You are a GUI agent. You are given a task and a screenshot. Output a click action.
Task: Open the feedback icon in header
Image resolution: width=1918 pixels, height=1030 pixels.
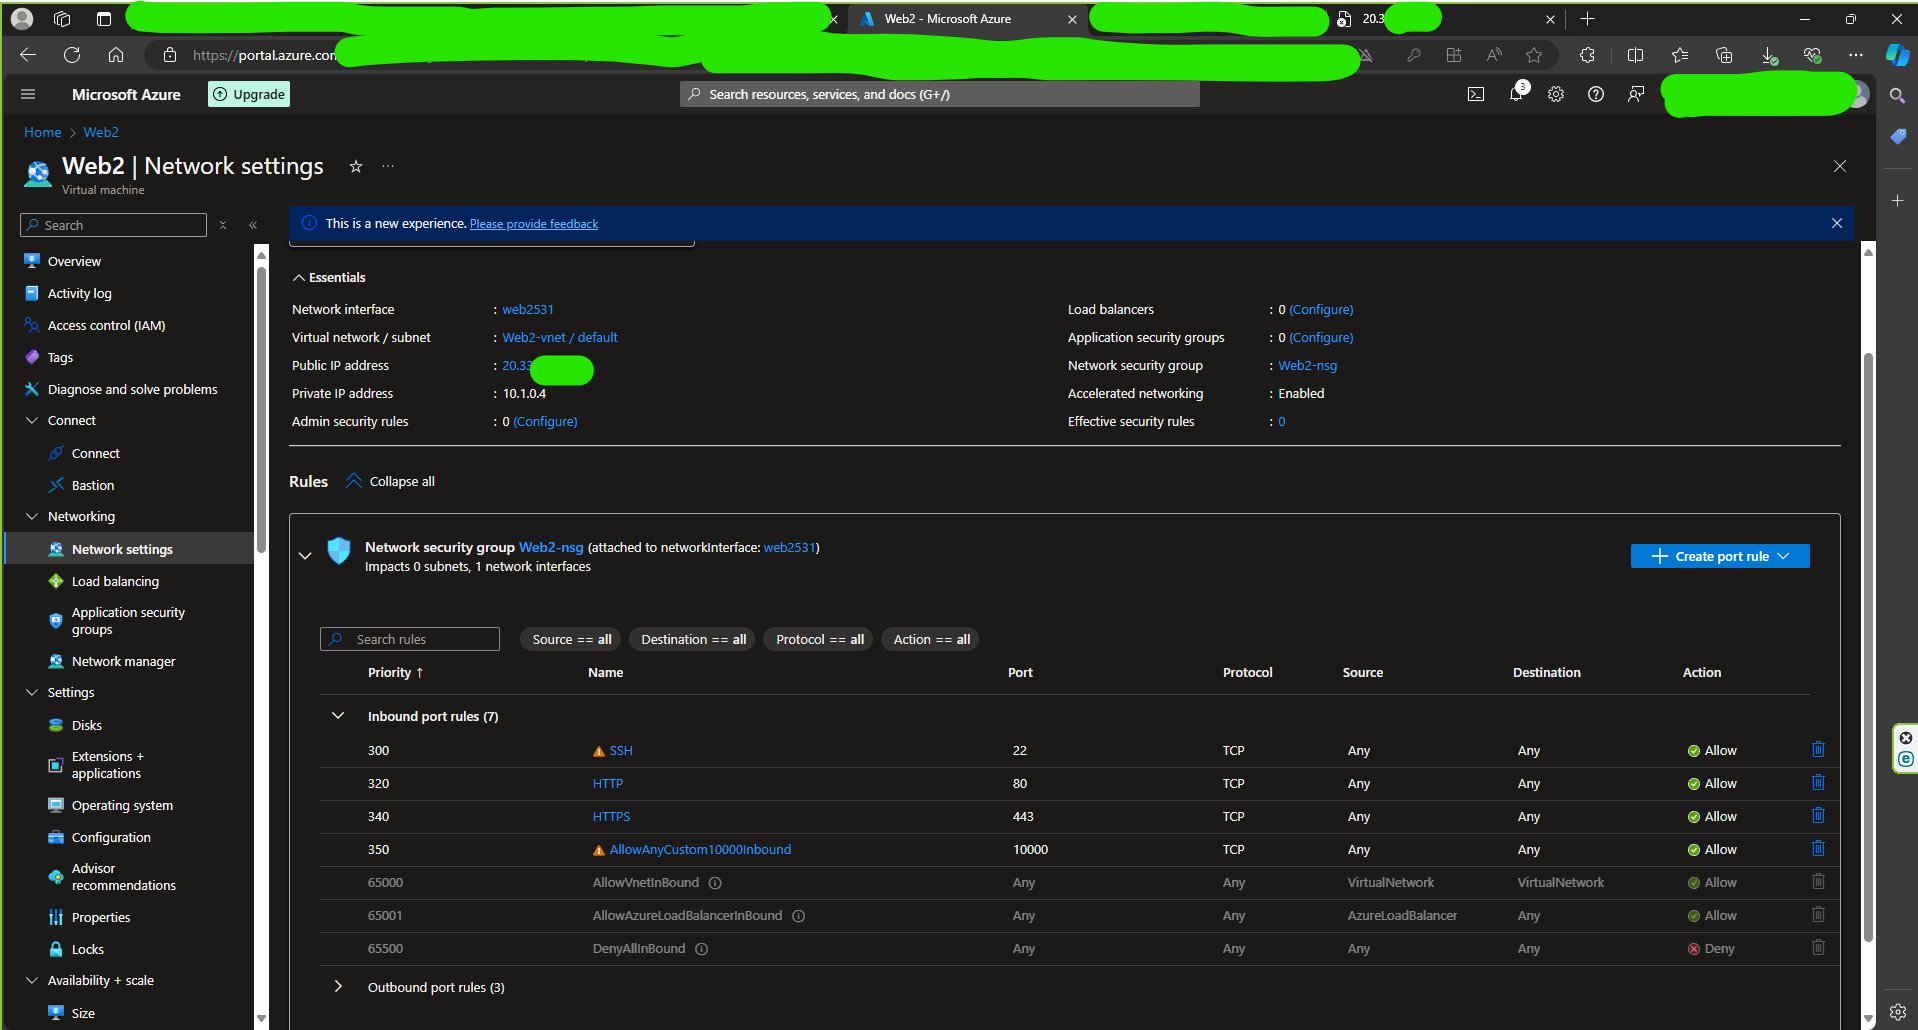pyautogui.click(x=1636, y=94)
